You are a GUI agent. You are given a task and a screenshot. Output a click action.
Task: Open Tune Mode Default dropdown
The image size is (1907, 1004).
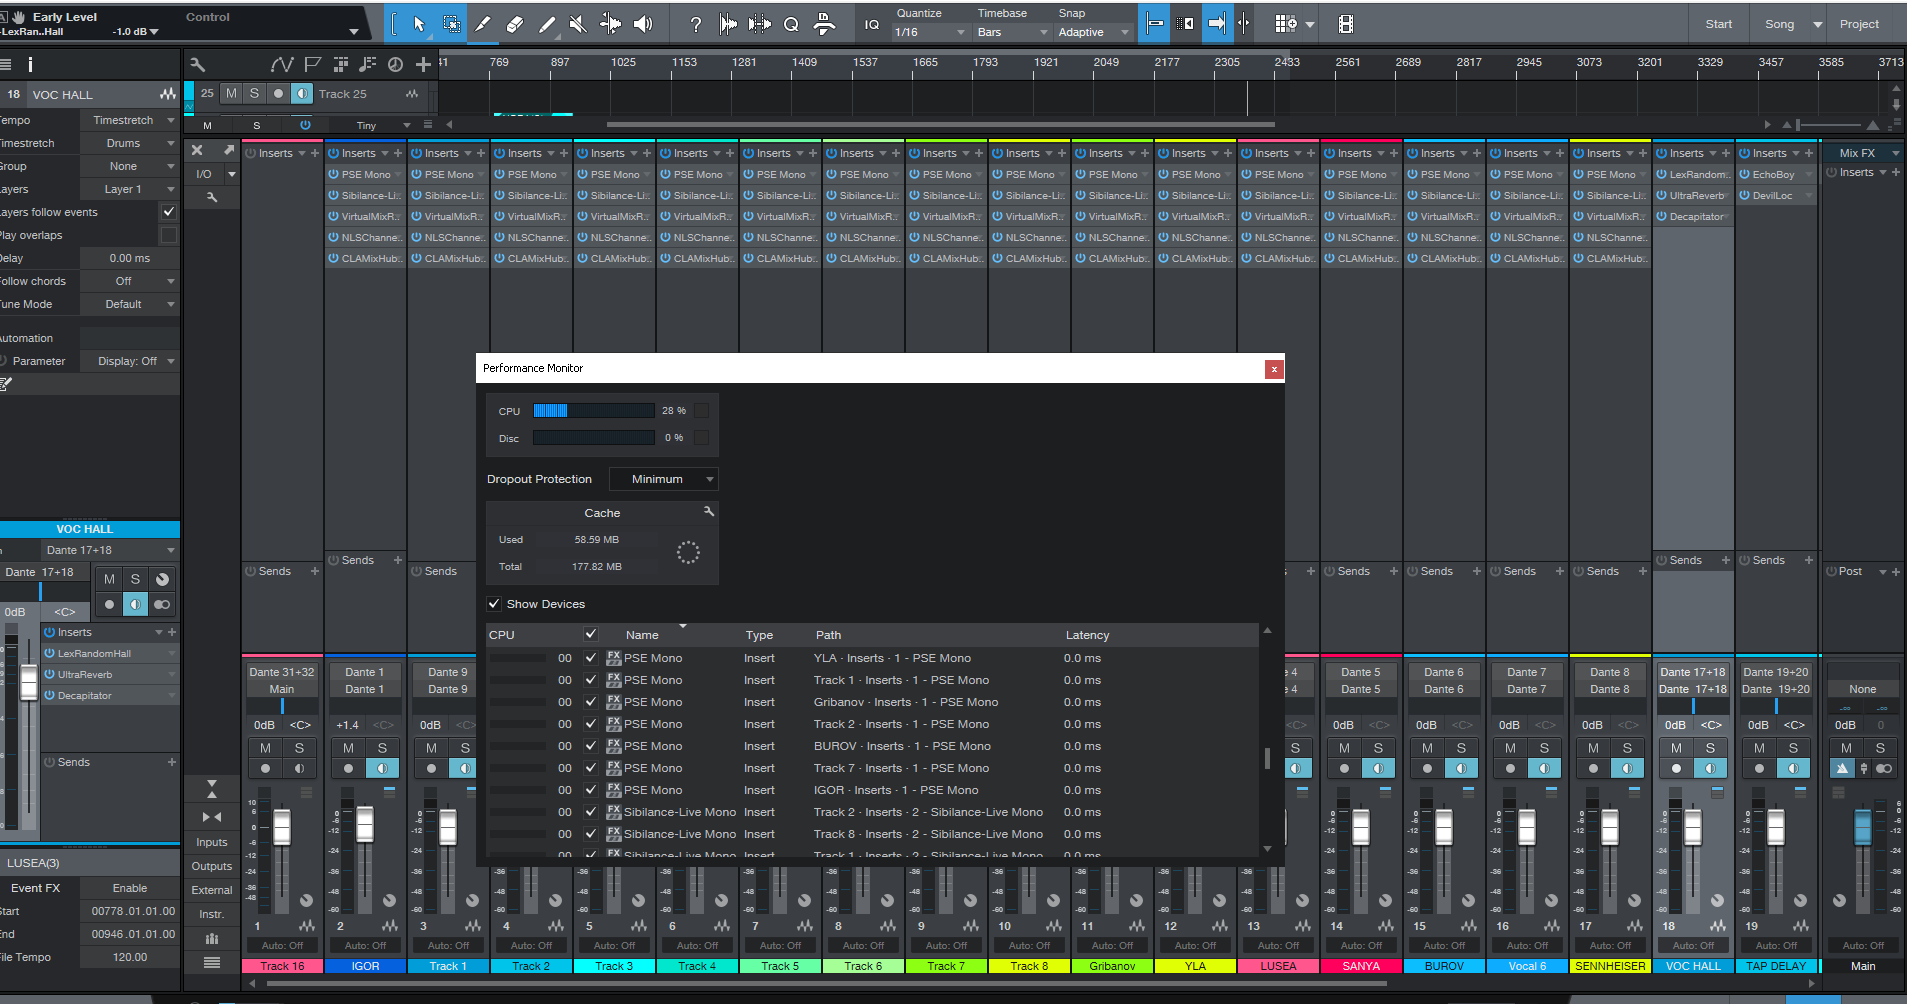[130, 304]
